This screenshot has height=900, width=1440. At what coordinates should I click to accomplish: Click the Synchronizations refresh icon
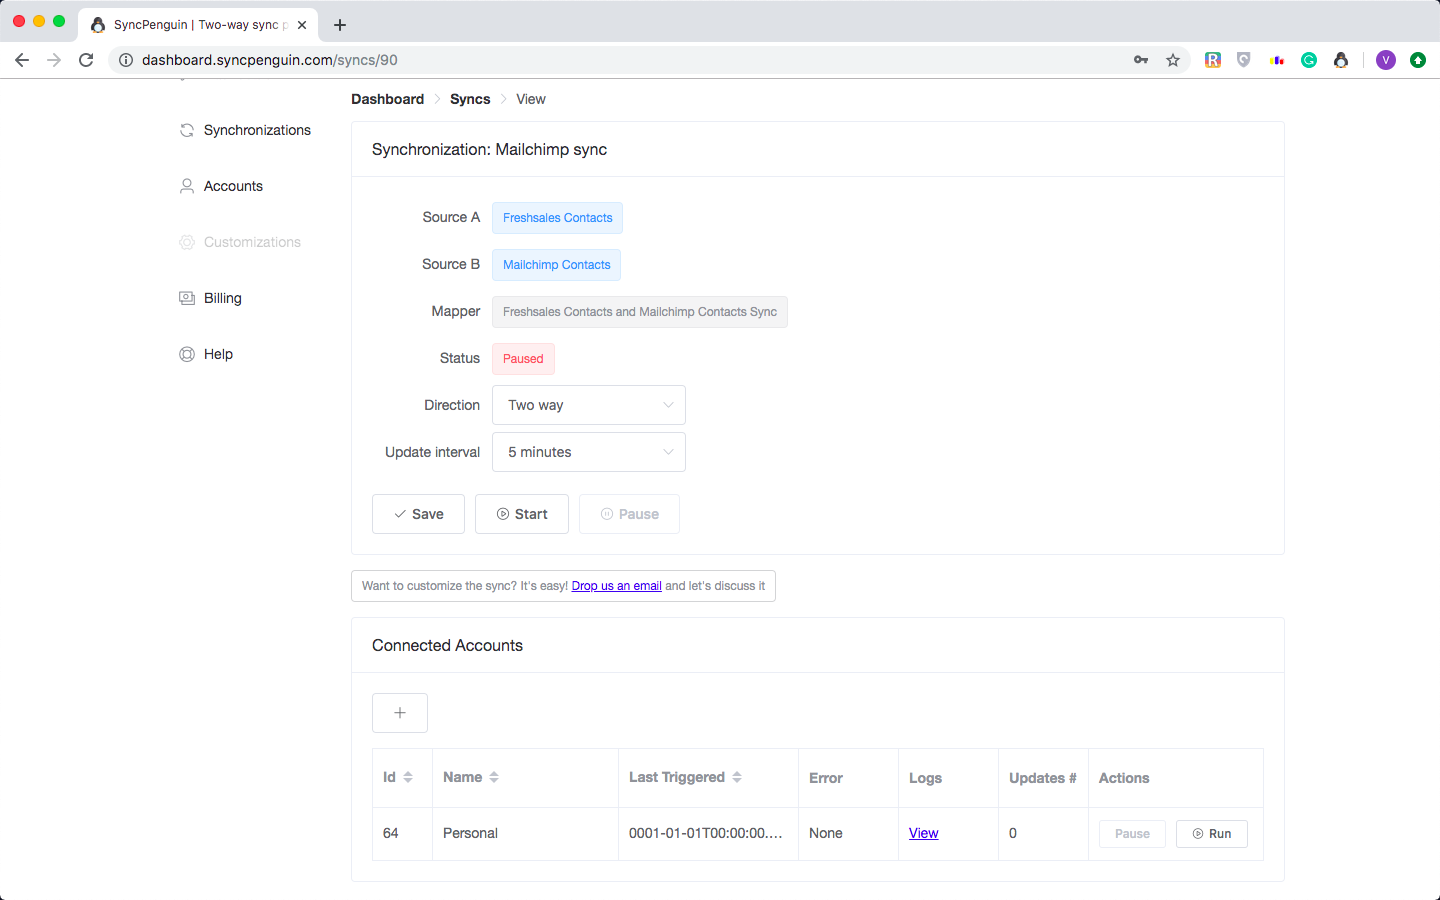tap(187, 130)
